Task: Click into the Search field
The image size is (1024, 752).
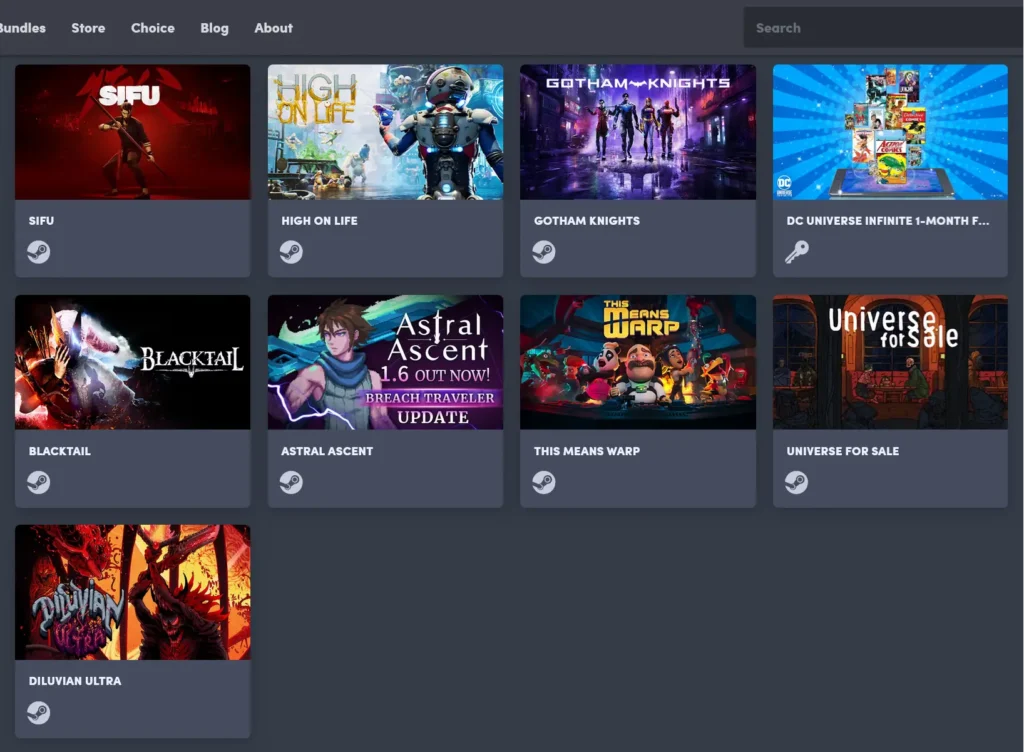Action: pos(884,28)
